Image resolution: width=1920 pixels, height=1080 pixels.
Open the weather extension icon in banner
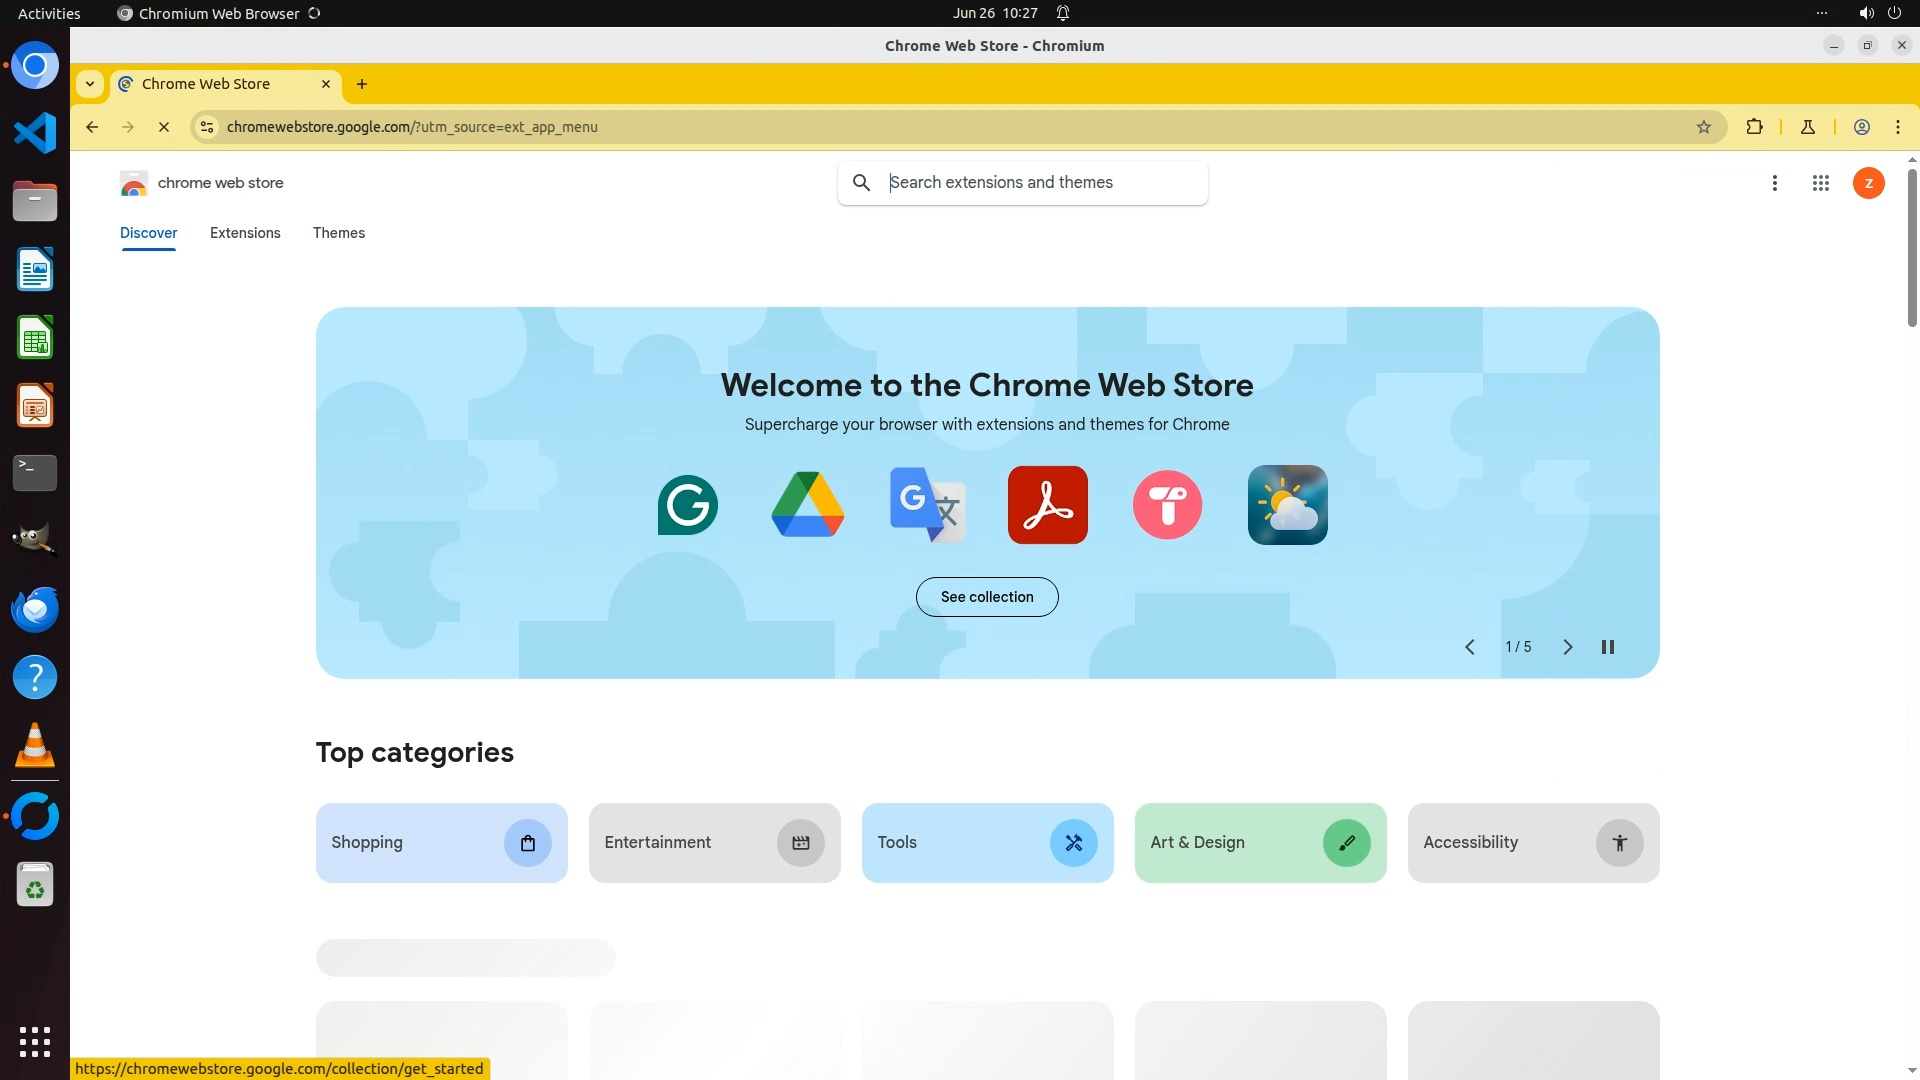pyautogui.click(x=1287, y=505)
